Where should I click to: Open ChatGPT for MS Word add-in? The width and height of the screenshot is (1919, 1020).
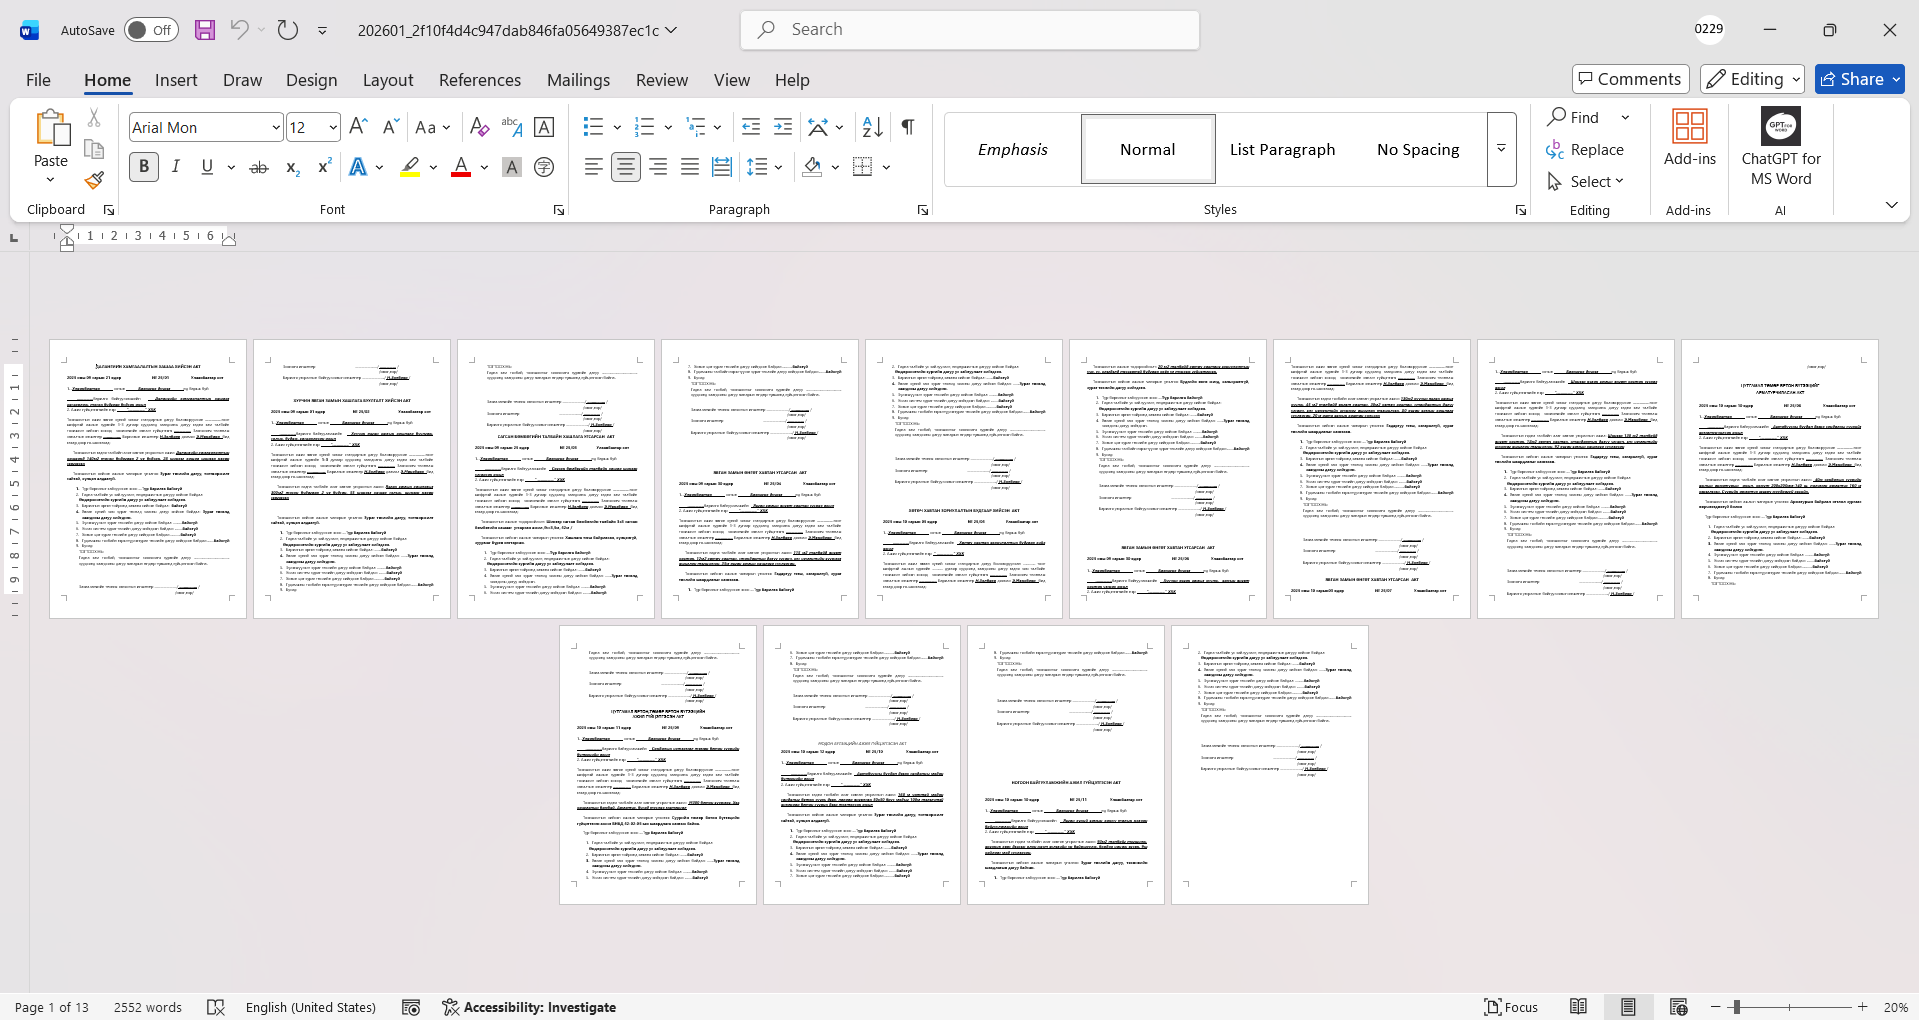[1780, 148]
